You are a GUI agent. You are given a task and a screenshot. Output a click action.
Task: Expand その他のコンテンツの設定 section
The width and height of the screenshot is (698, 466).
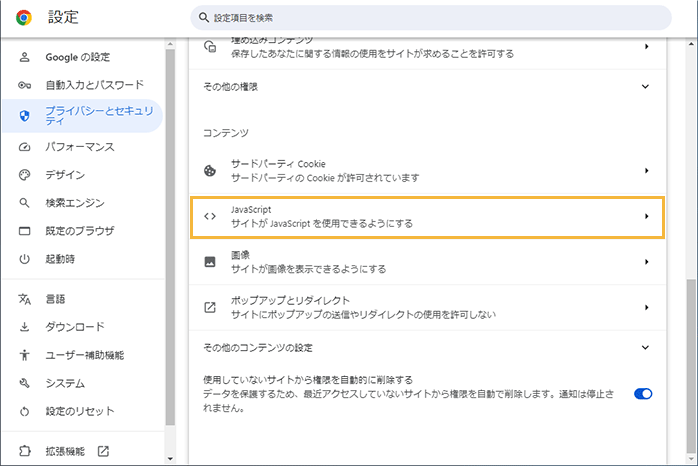pyautogui.click(x=645, y=347)
